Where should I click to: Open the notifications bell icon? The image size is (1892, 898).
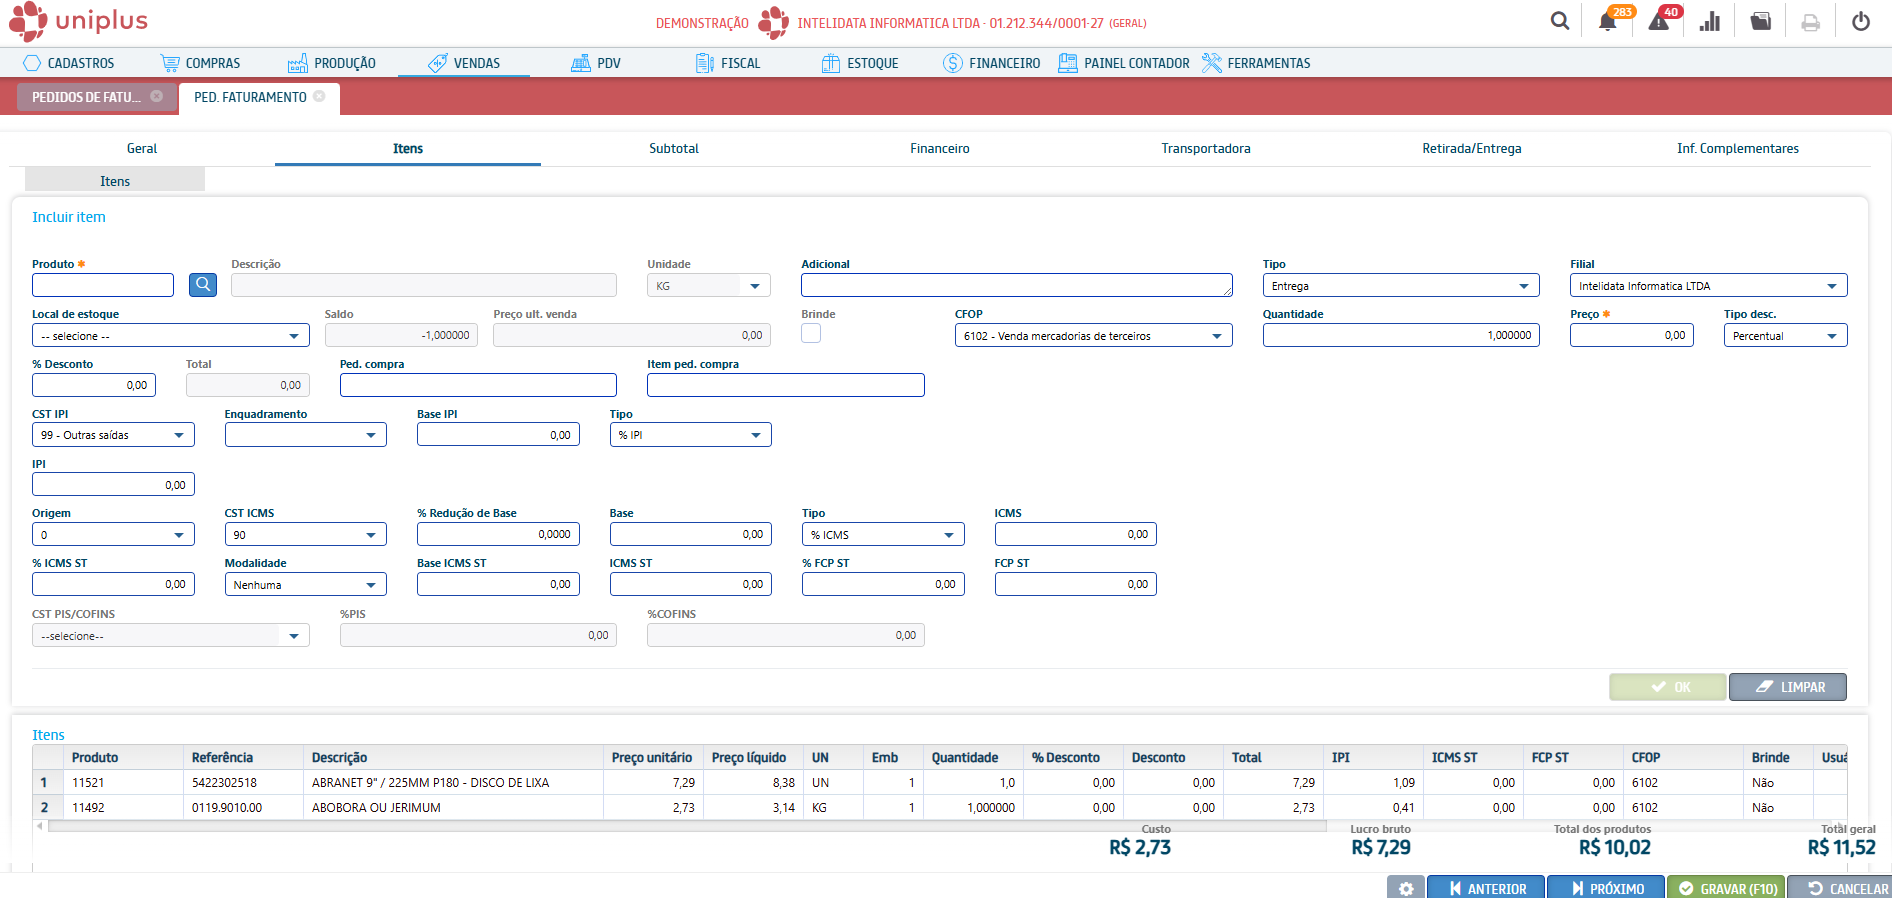tap(1607, 22)
